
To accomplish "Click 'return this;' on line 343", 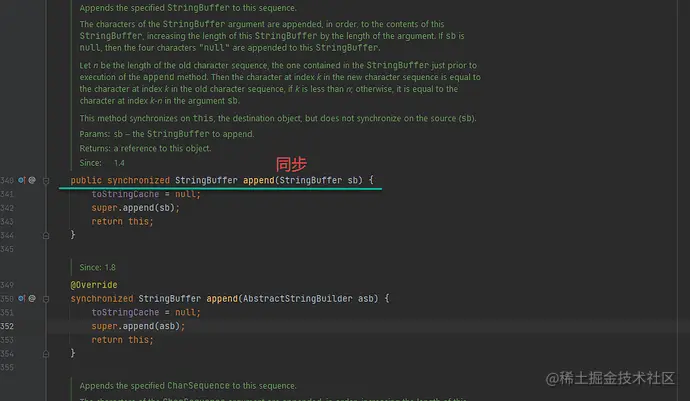I will pyautogui.click(x=122, y=221).
